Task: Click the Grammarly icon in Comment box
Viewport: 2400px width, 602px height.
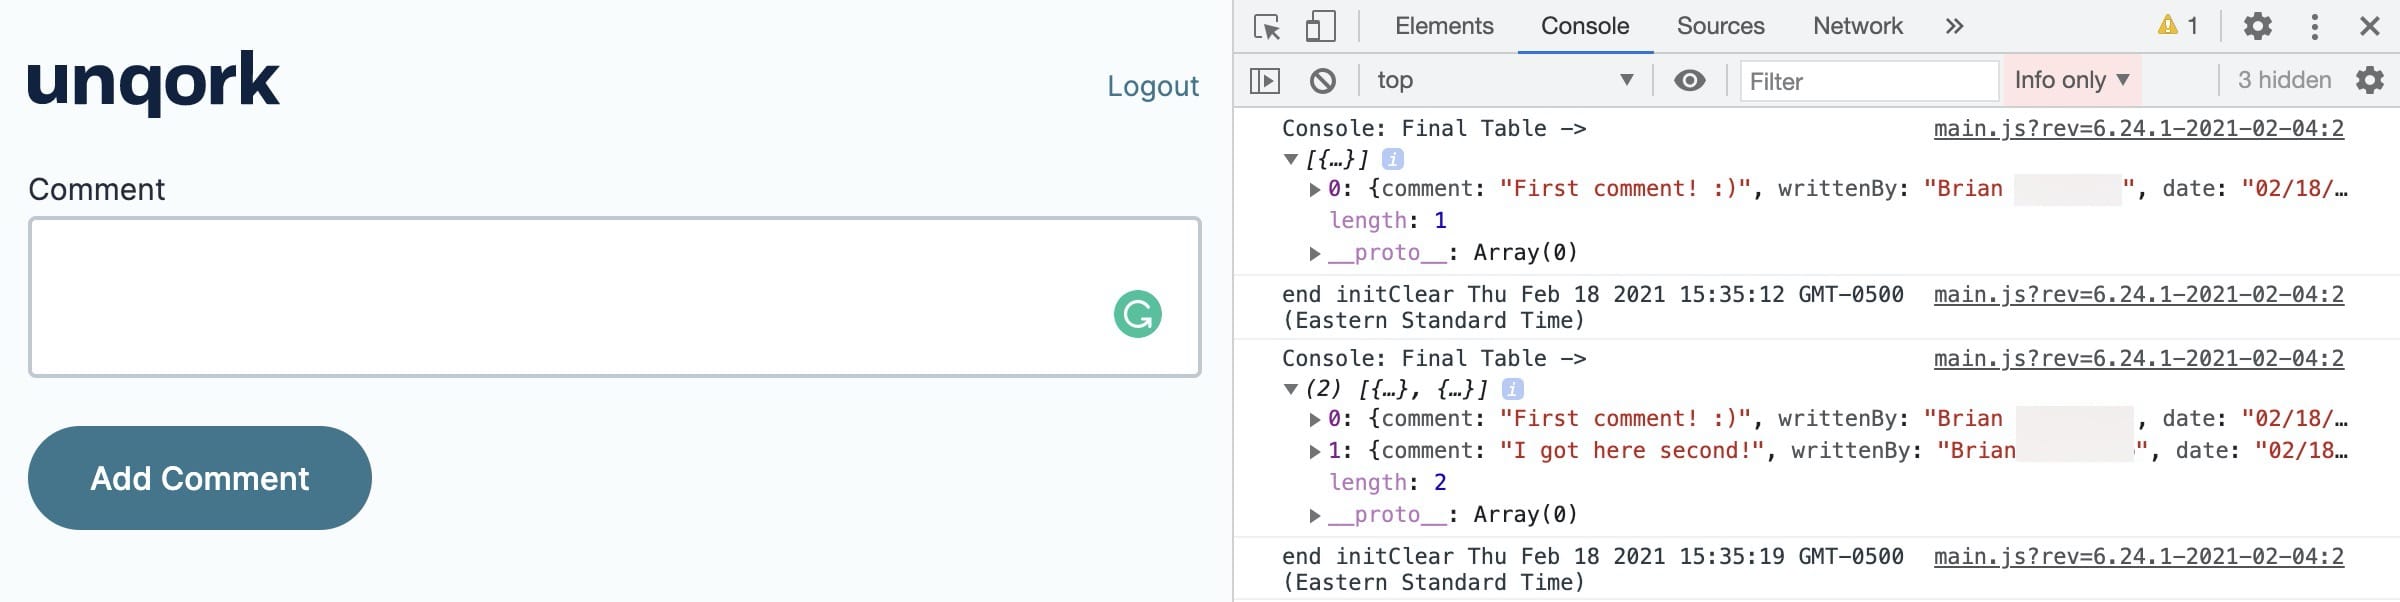Action: coord(1138,314)
